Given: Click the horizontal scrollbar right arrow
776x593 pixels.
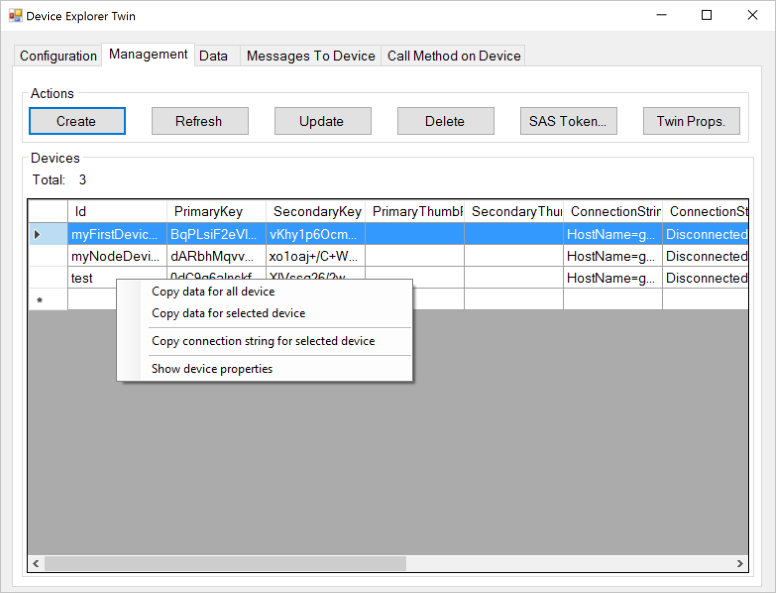Looking at the screenshot, I should 740,563.
